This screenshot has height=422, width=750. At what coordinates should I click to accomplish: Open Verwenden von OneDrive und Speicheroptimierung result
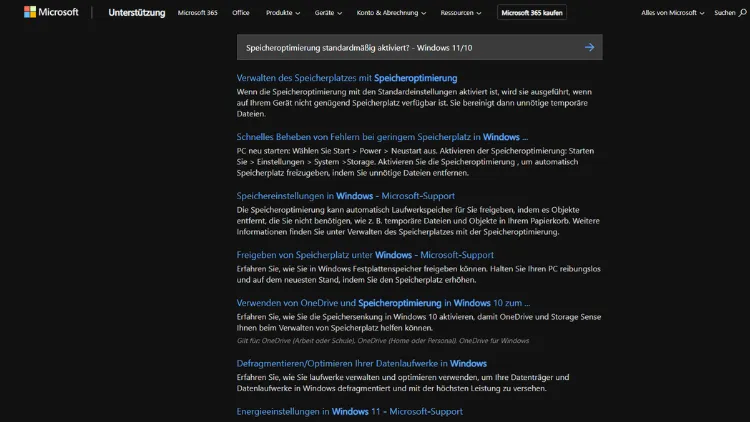tap(383, 303)
